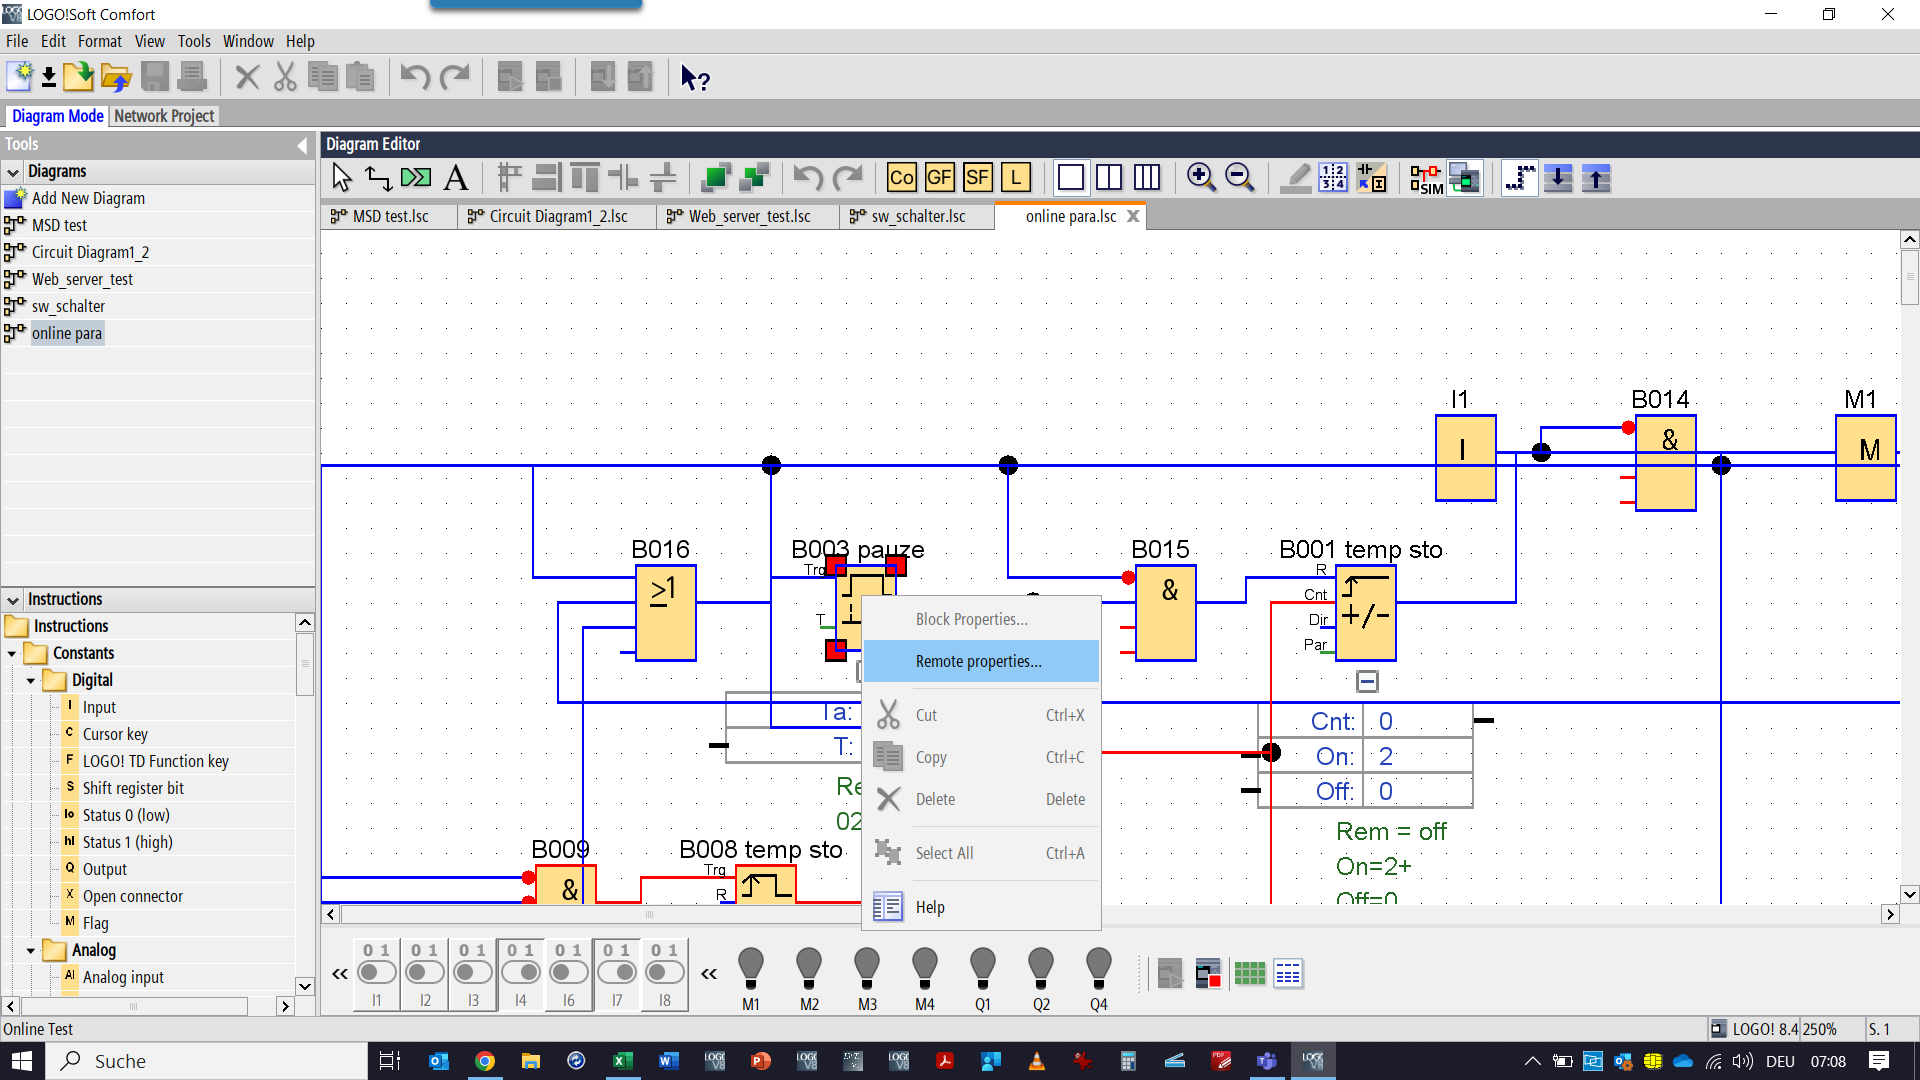
Task: Click the Network Project mode button
Action: 164,116
